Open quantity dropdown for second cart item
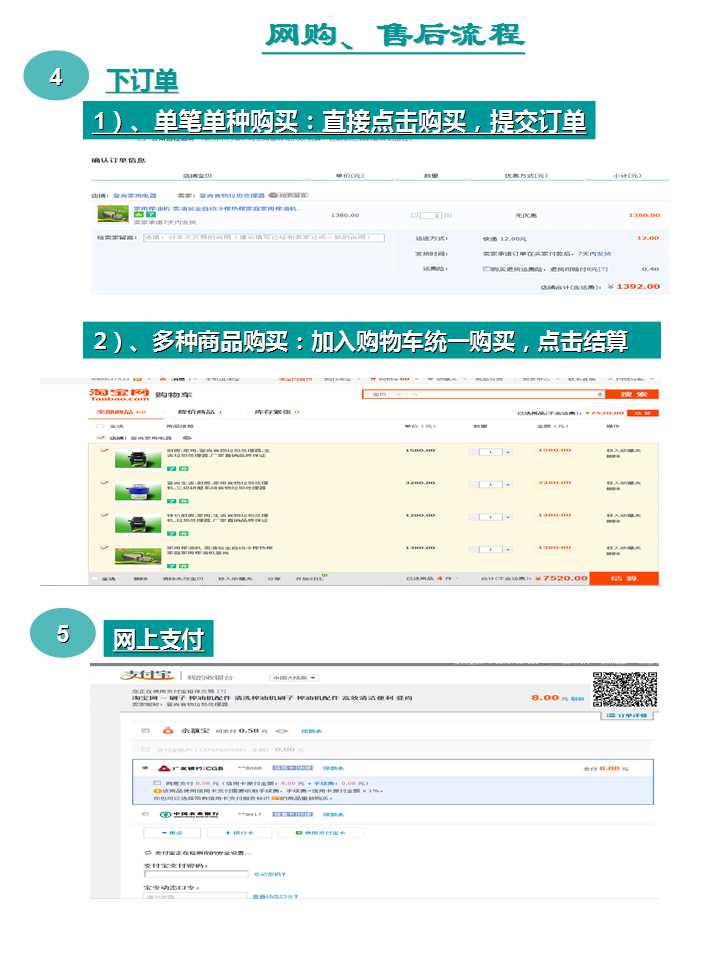The width and height of the screenshot is (720, 960). point(508,484)
